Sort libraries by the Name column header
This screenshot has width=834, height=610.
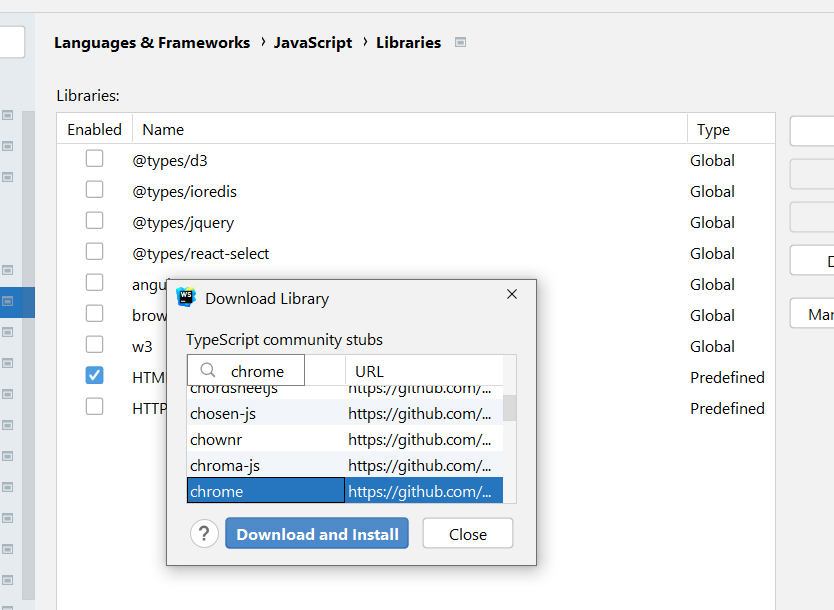410,129
